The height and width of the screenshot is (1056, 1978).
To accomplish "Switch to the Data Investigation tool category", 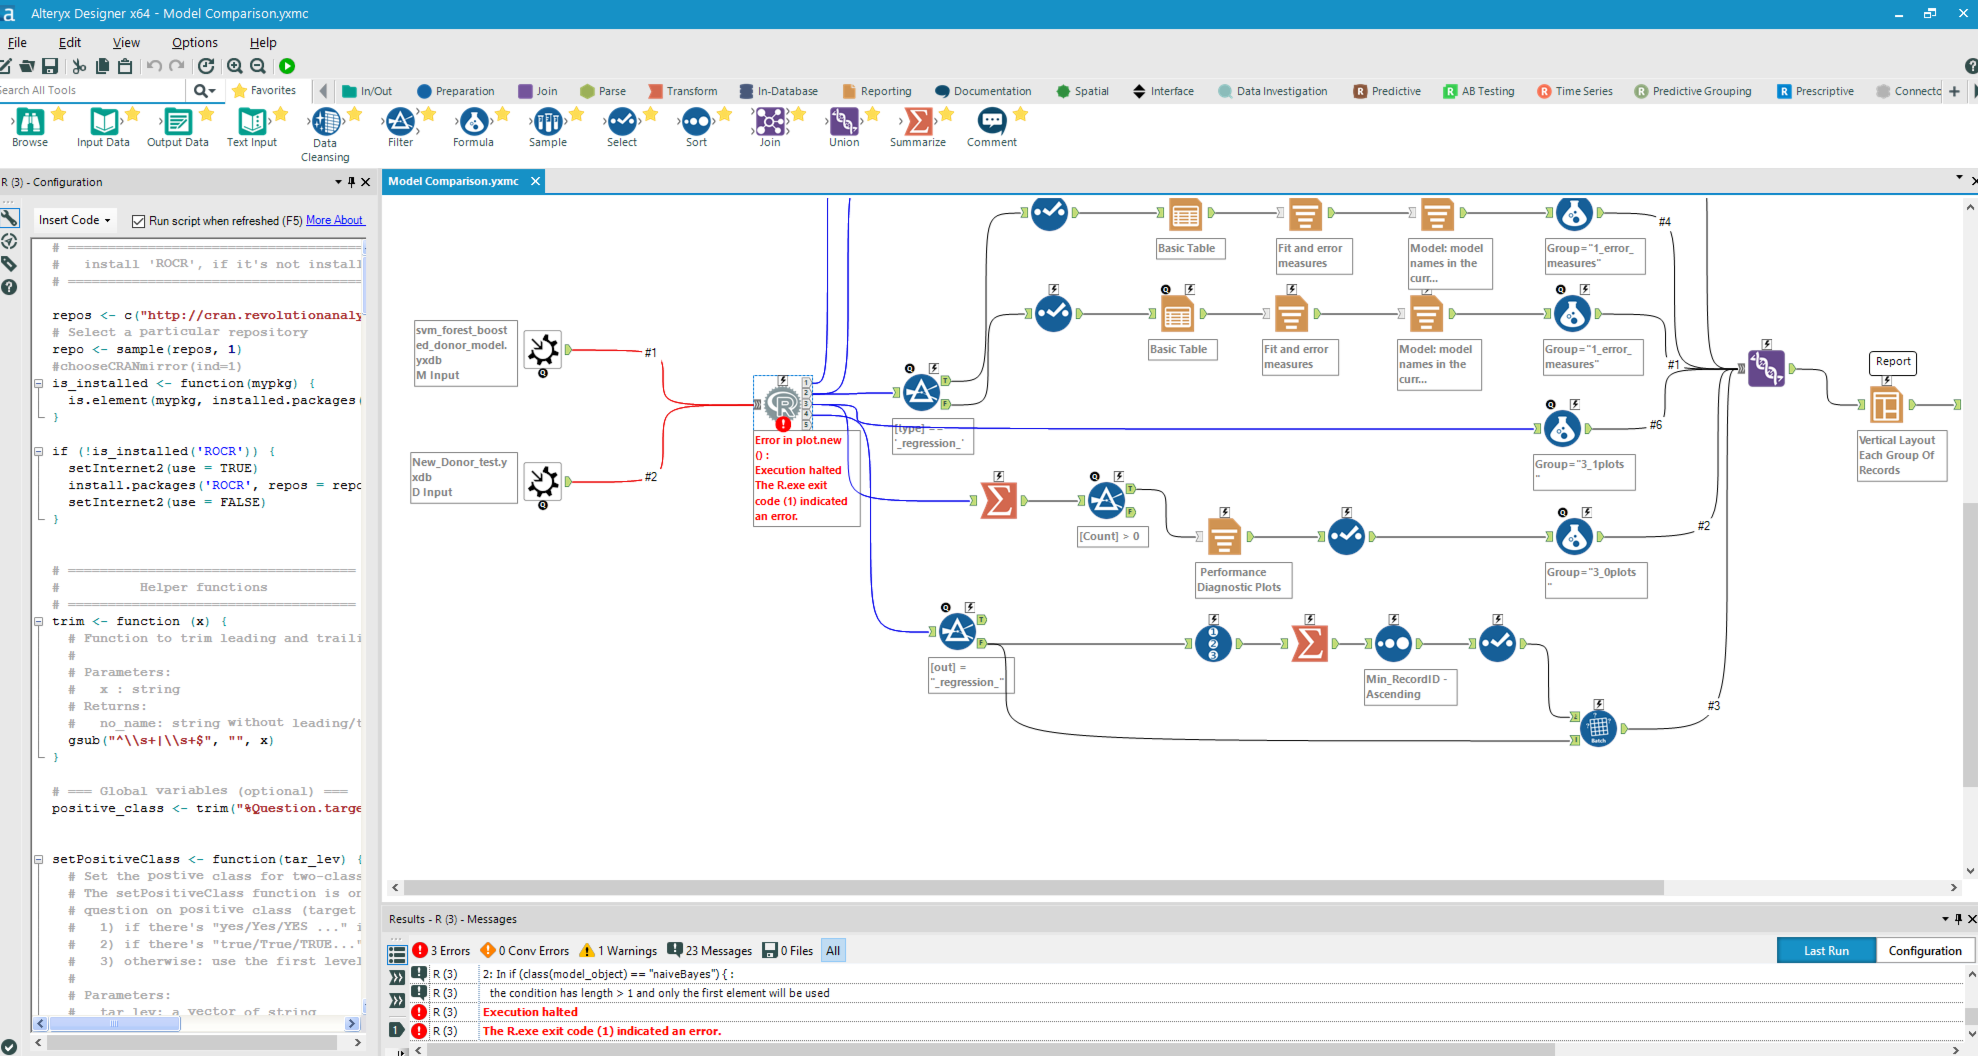I will click(1272, 91).
